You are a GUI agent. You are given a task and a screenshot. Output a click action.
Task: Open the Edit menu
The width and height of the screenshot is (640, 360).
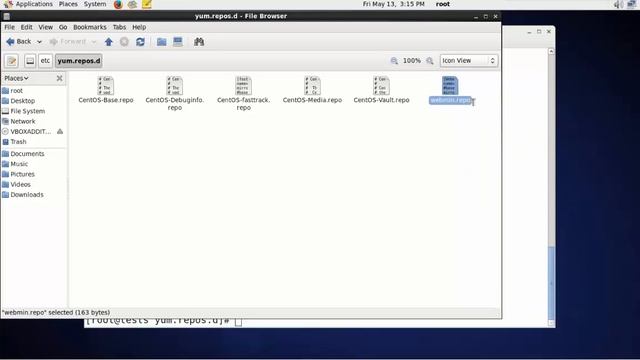27,27
